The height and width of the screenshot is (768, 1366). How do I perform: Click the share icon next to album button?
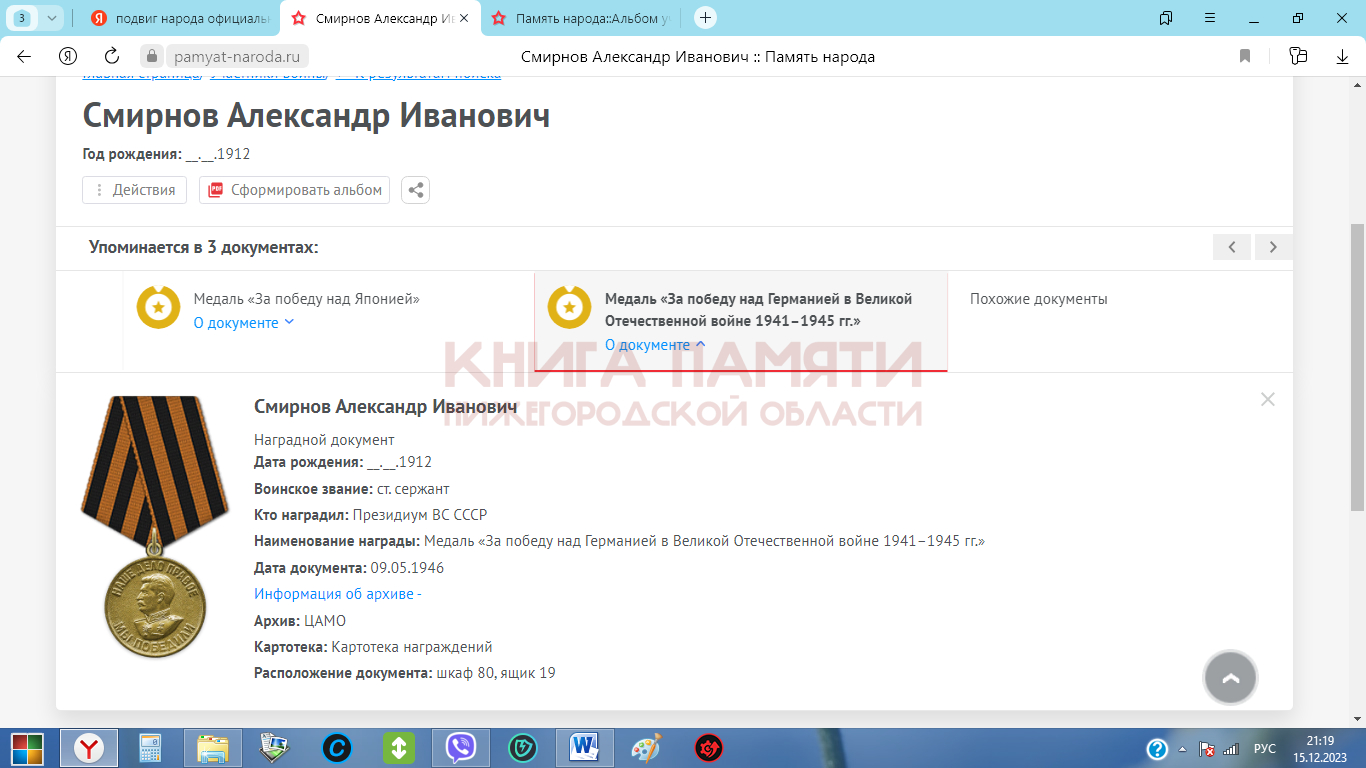point(415,190)
